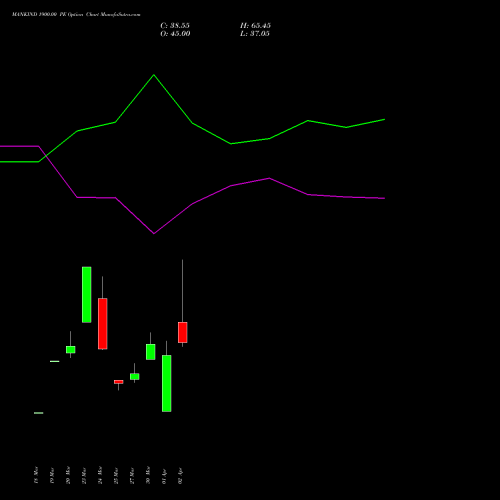Click the '25 Mar' date label
The height and width of the screenshot is (500, 500).
pos(116,475)
